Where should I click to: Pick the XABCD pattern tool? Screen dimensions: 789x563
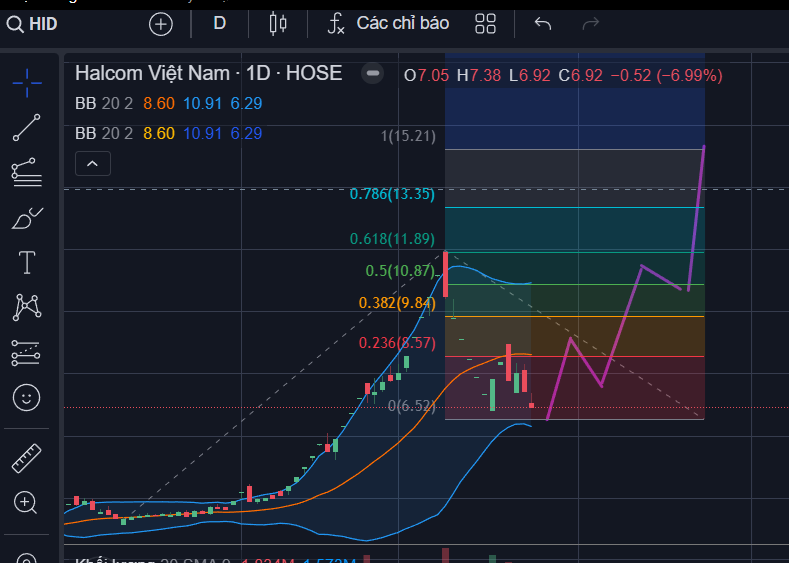pyautogui.click(x=27, y=308)
